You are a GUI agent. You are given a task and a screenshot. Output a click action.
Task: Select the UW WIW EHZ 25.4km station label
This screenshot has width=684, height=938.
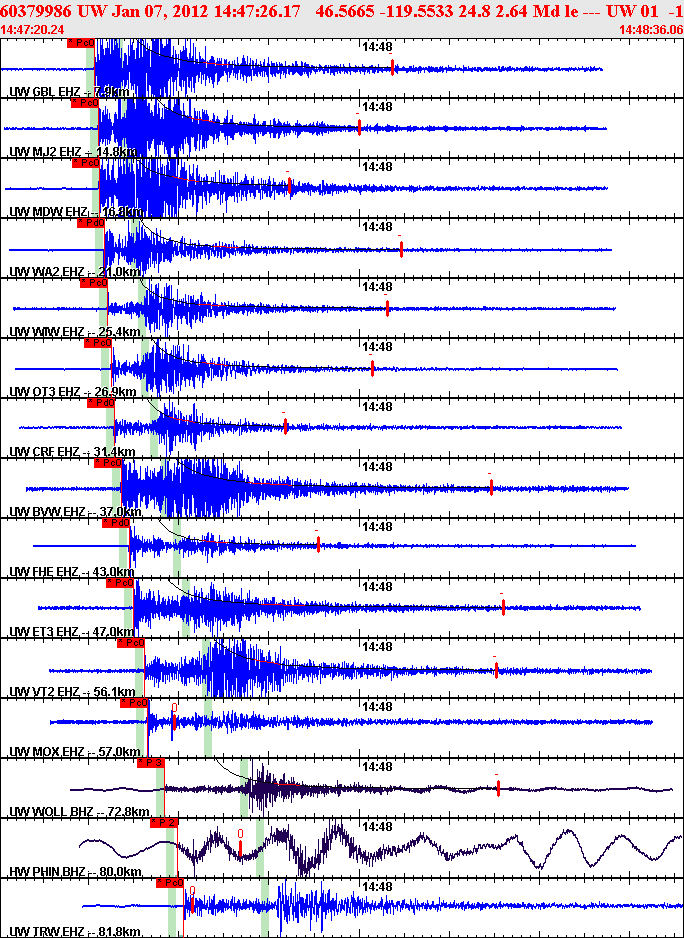75,332
